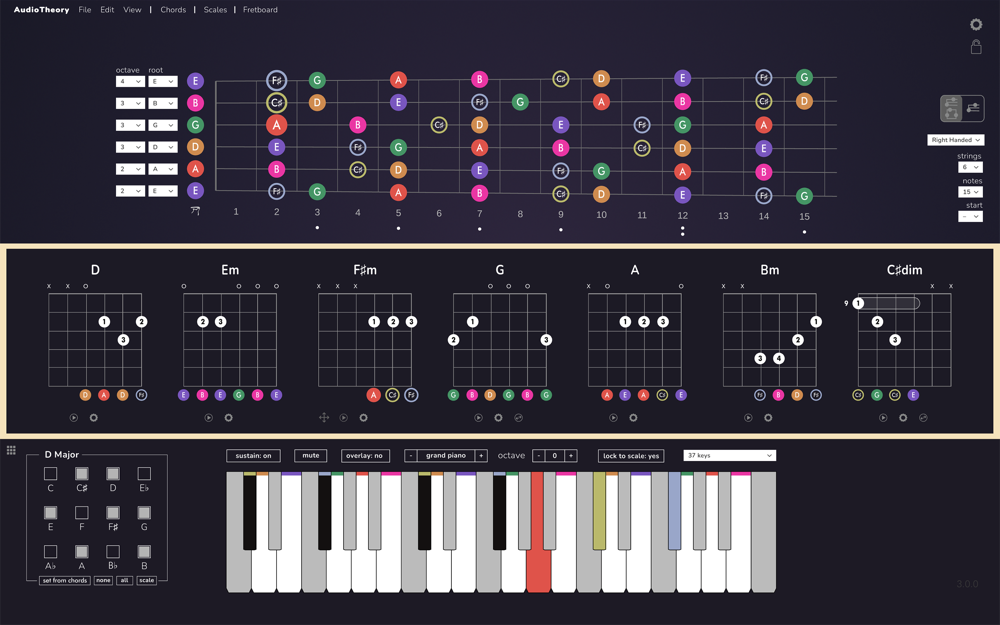Toggle the F note checkbox
This screenshot has width=1000, height=625.
(82, 513)
